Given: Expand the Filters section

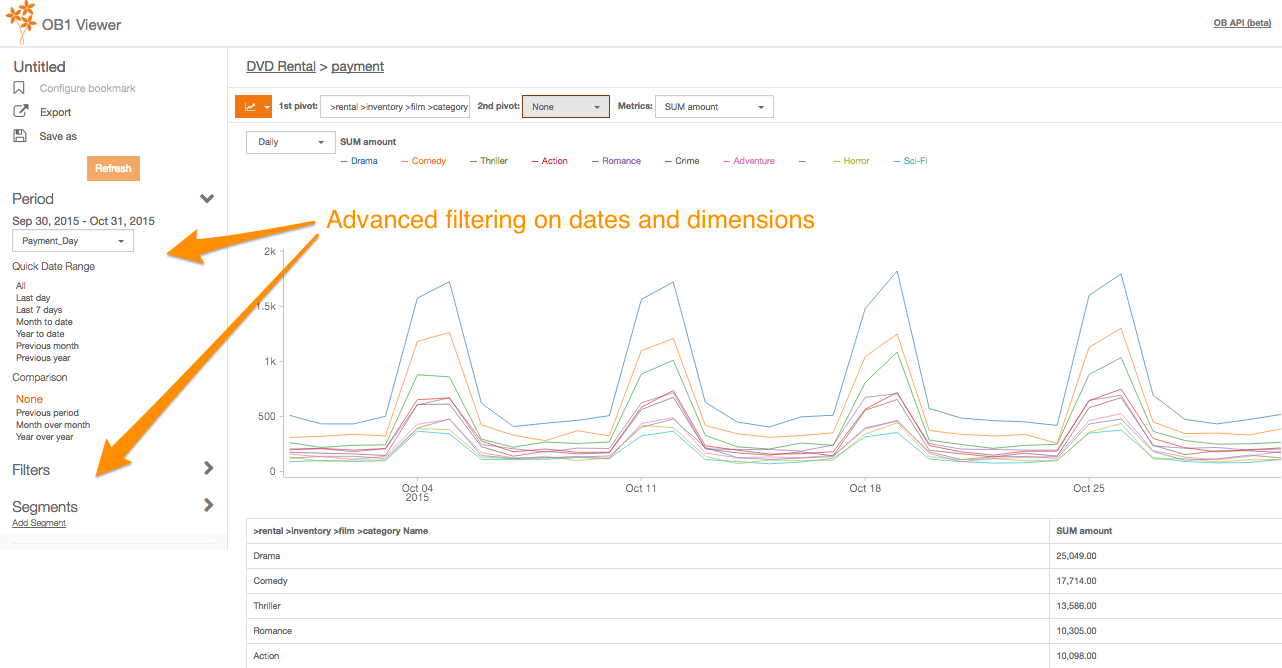Looking at the screenshot, I should (208, 468).
